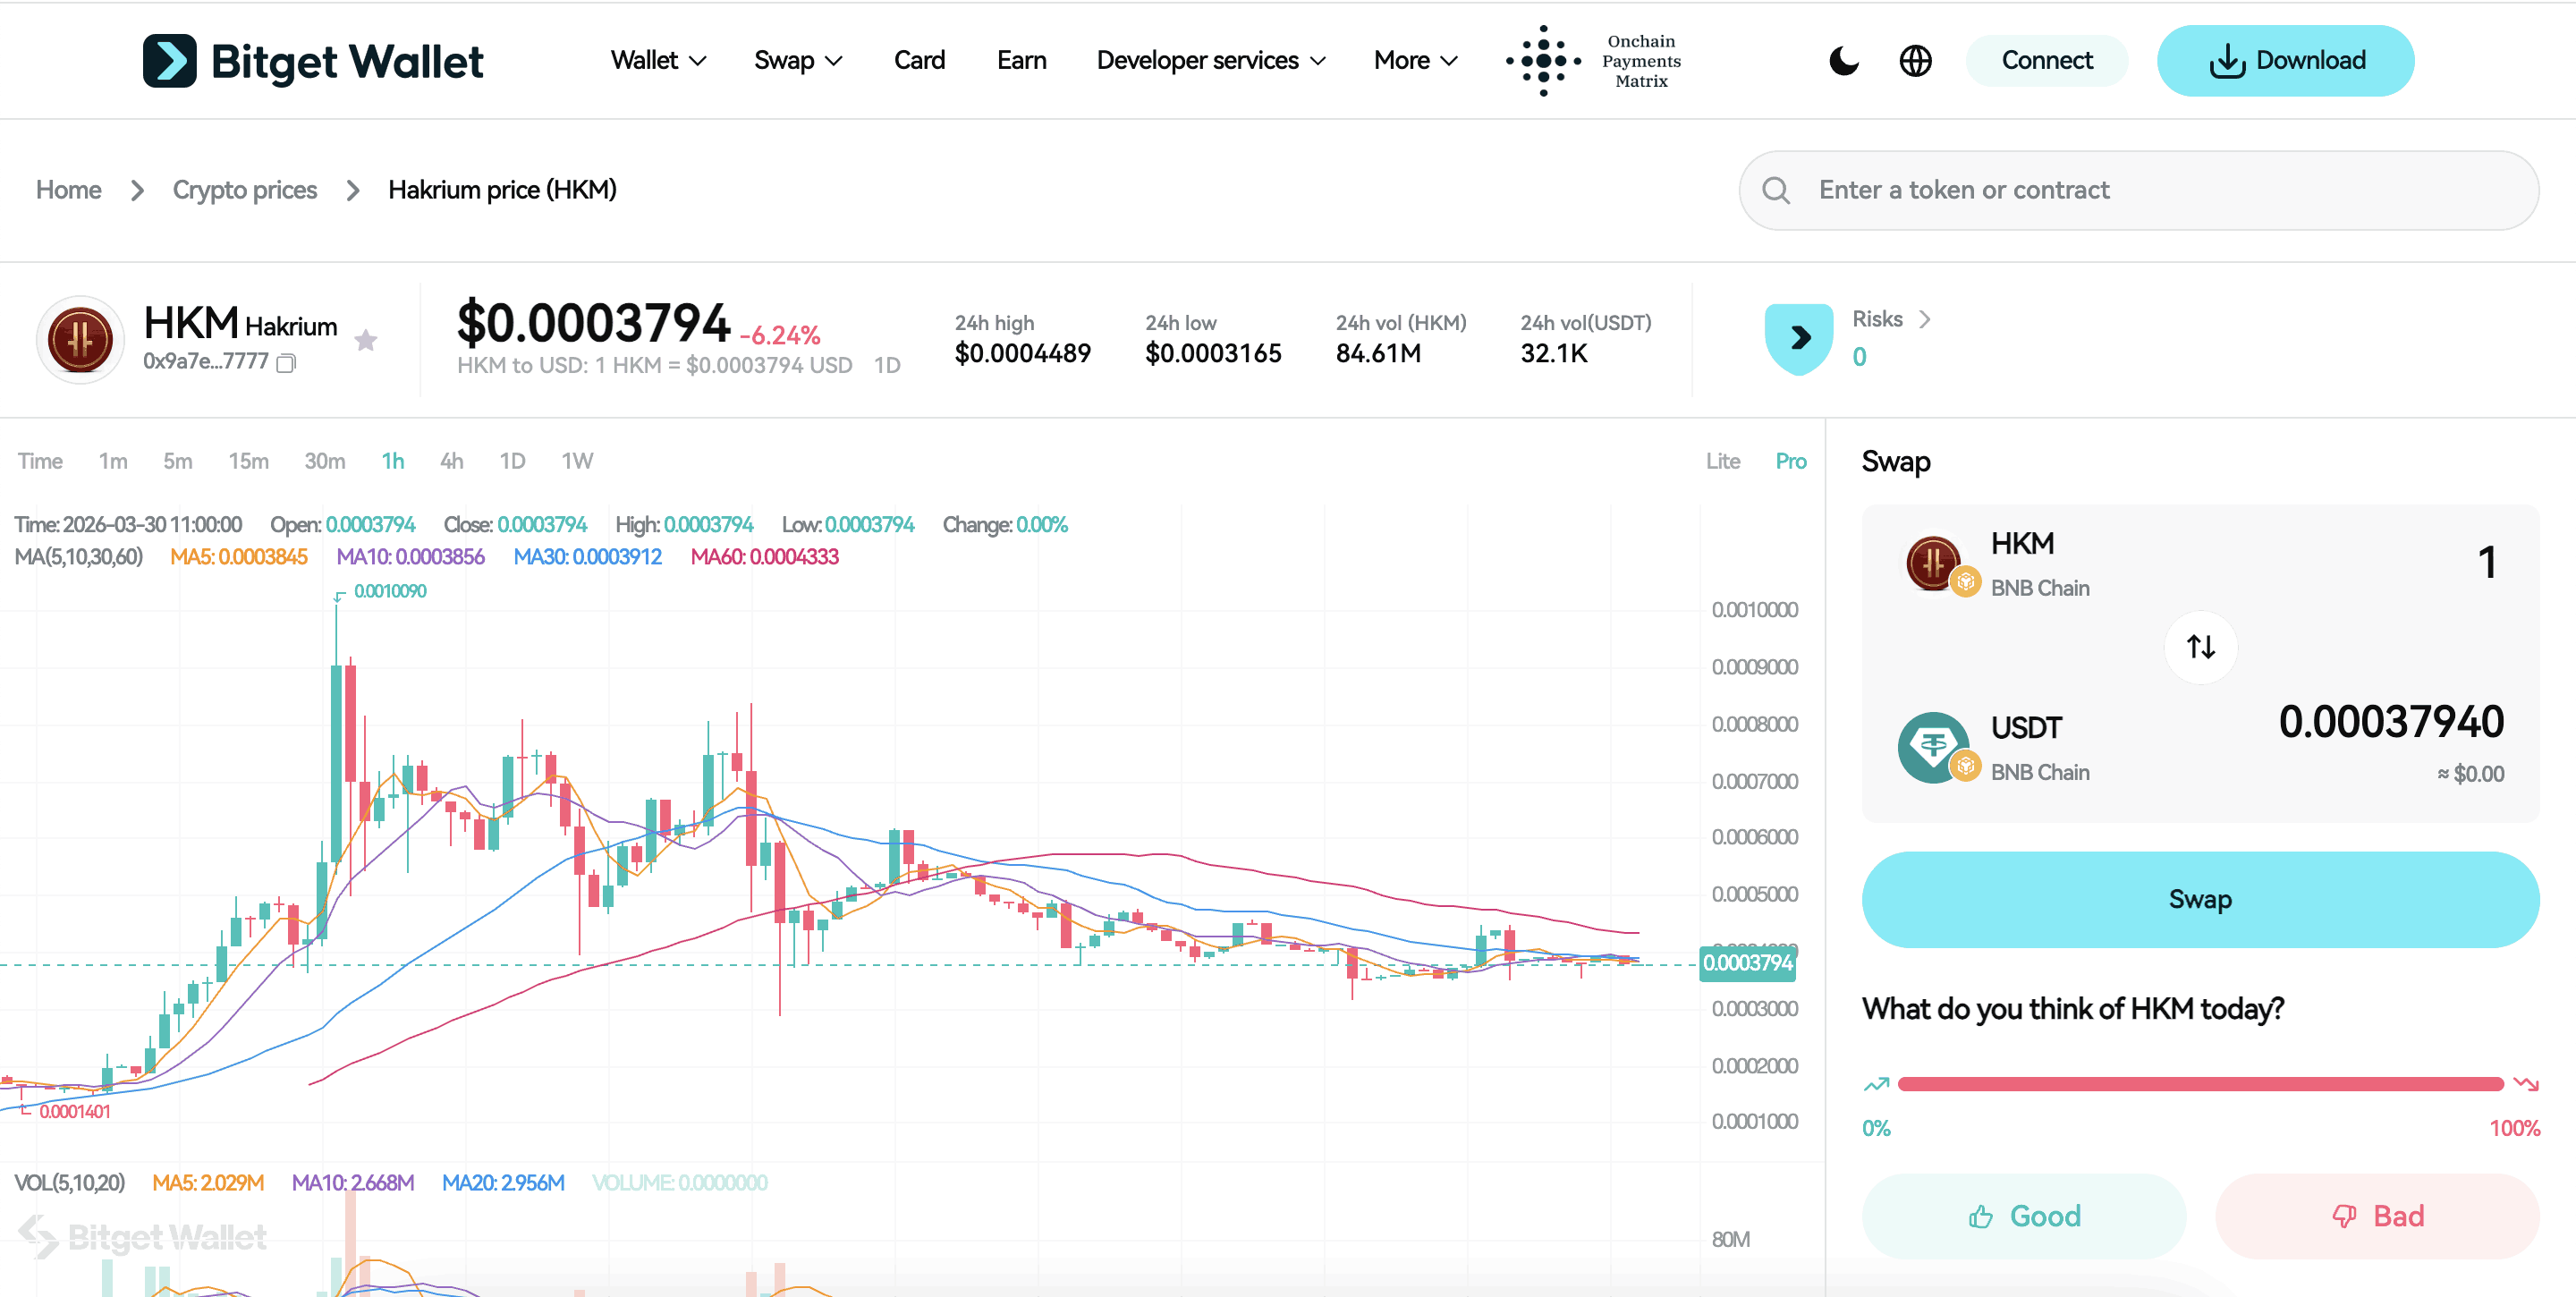Switch the chart to Pro mode
Screen dimensions: 2576x1297
tap(1790, 461)
